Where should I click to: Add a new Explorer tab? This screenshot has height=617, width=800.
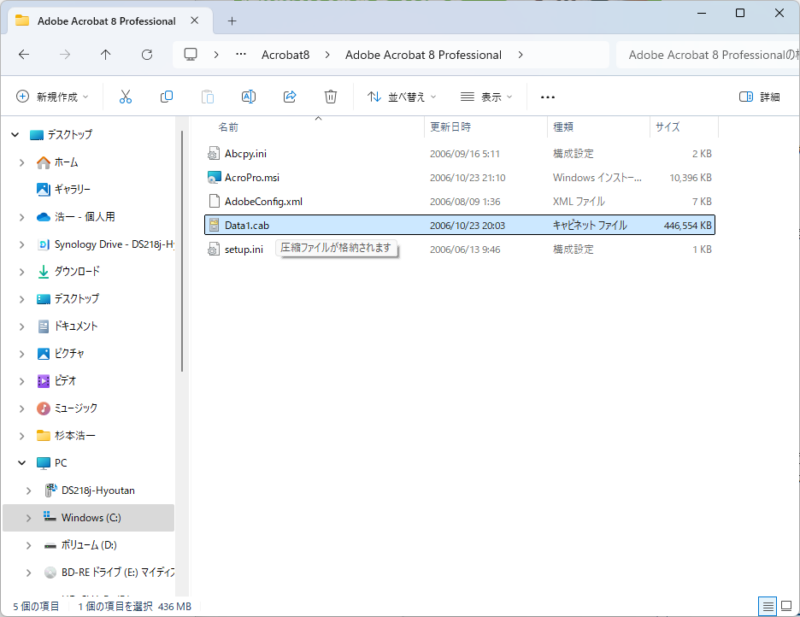(232, 21)
